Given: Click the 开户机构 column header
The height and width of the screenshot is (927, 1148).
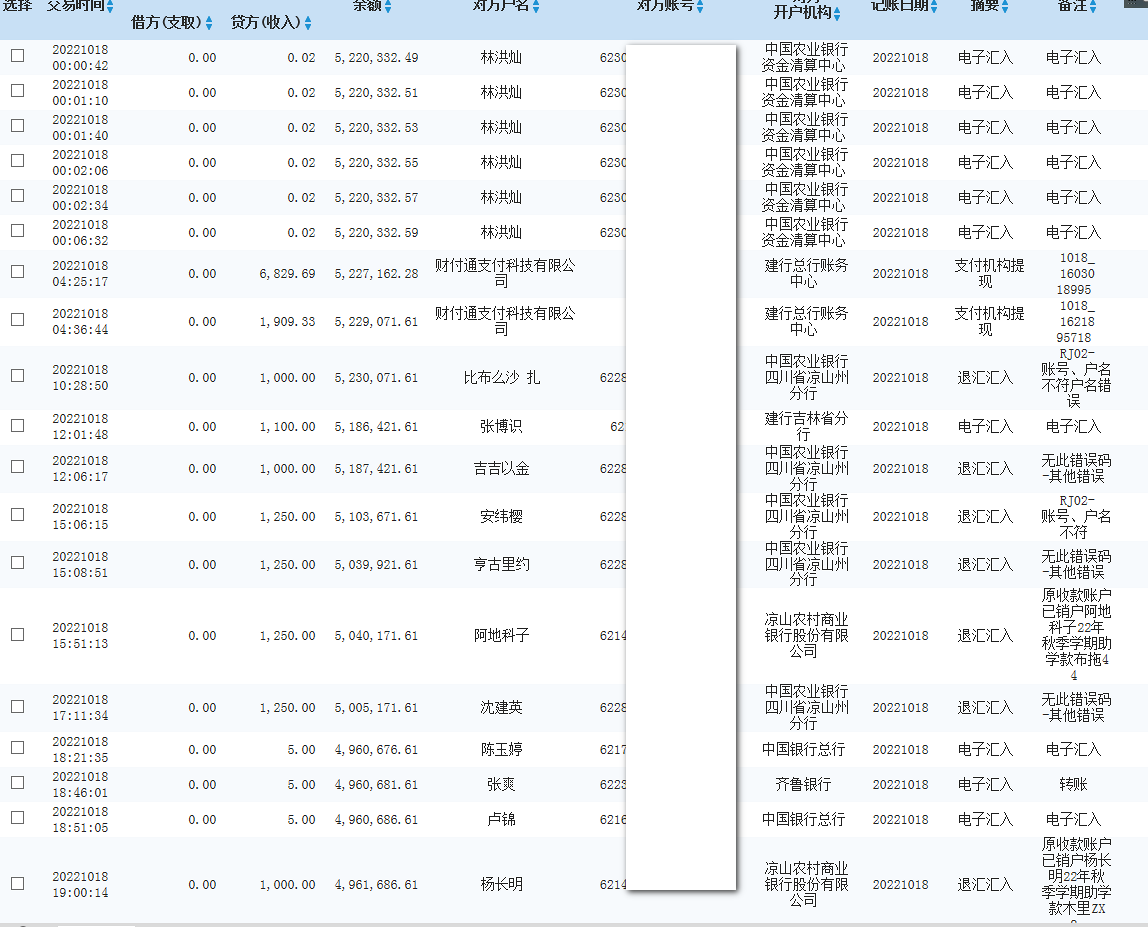Looking at the screenshot, I should pyautogui.click(x=802, y=13).
